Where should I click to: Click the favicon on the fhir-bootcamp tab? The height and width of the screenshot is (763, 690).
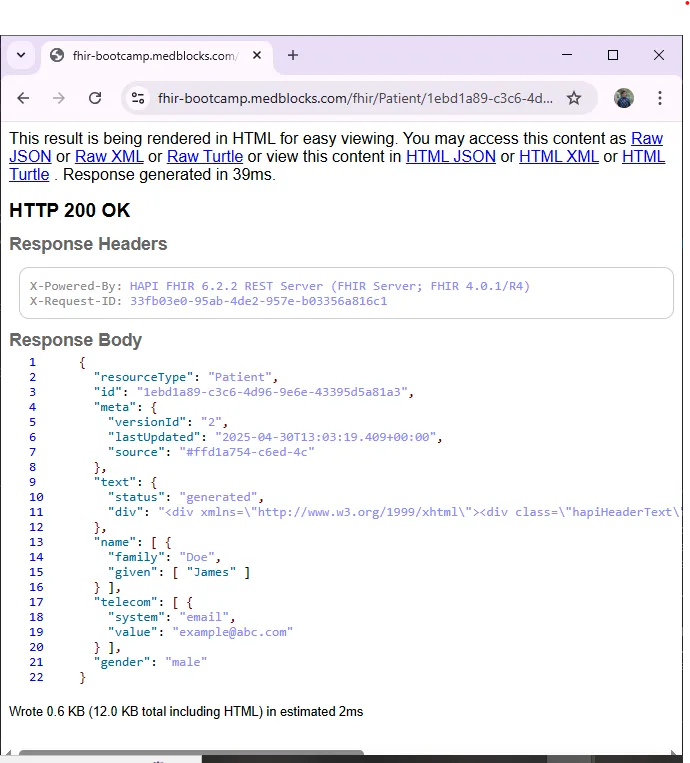coord(57,56)
